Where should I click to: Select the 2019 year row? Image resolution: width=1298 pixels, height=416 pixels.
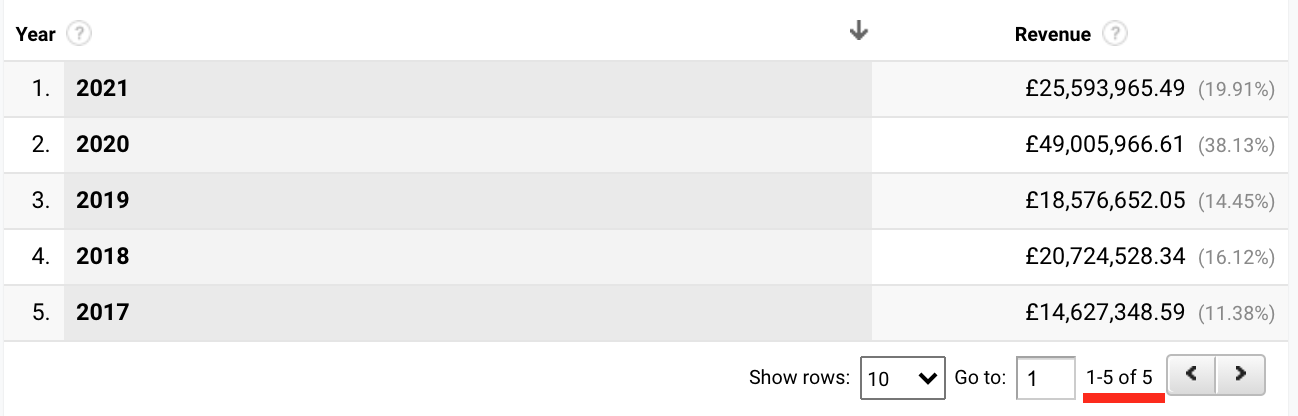click(649, 201)
